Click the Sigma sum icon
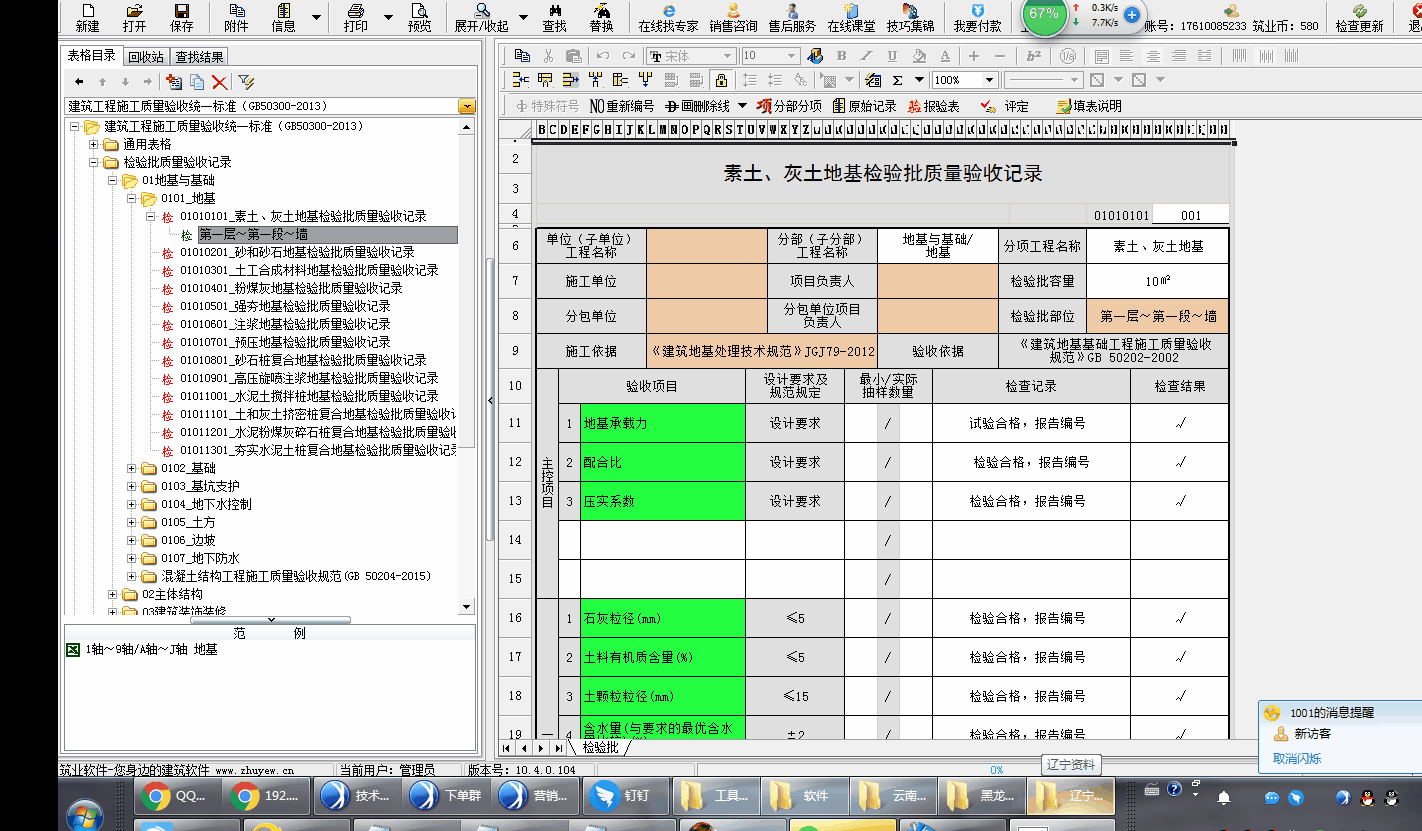The image size is (1422, 831). (897, 80)
